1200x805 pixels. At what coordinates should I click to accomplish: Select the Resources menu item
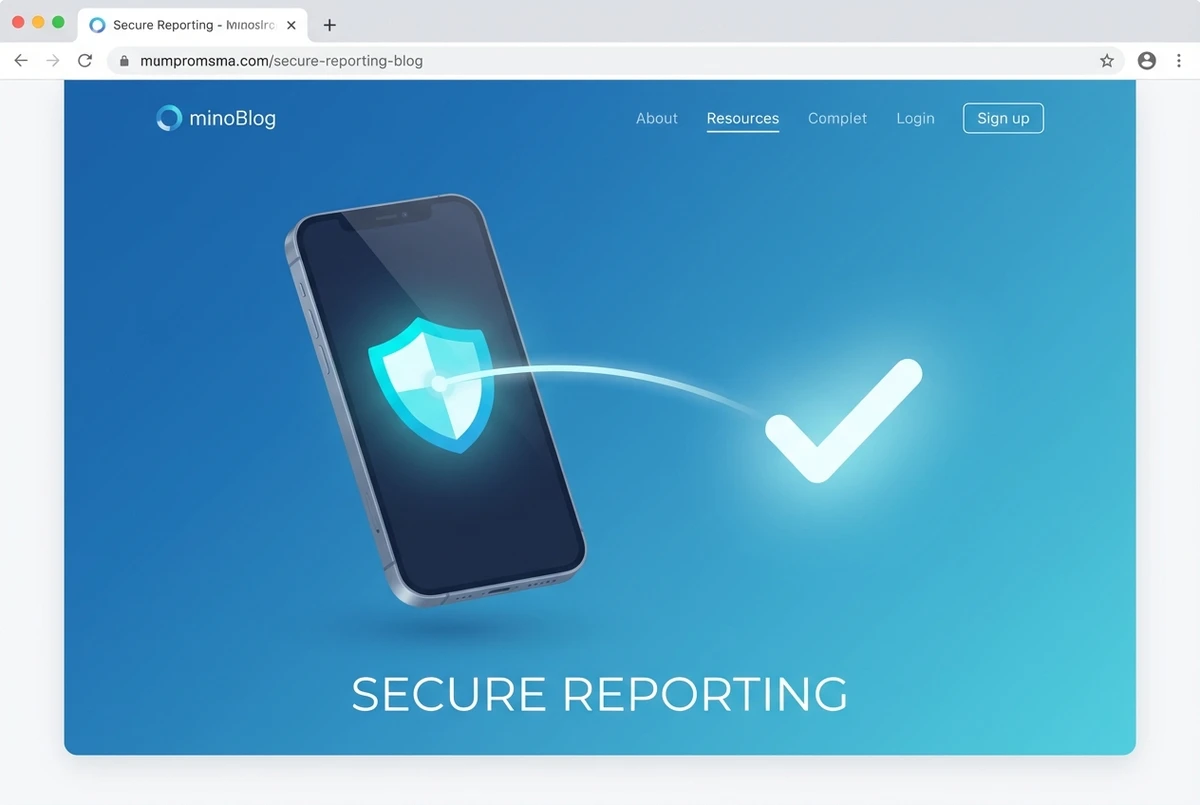pos(742,118)
